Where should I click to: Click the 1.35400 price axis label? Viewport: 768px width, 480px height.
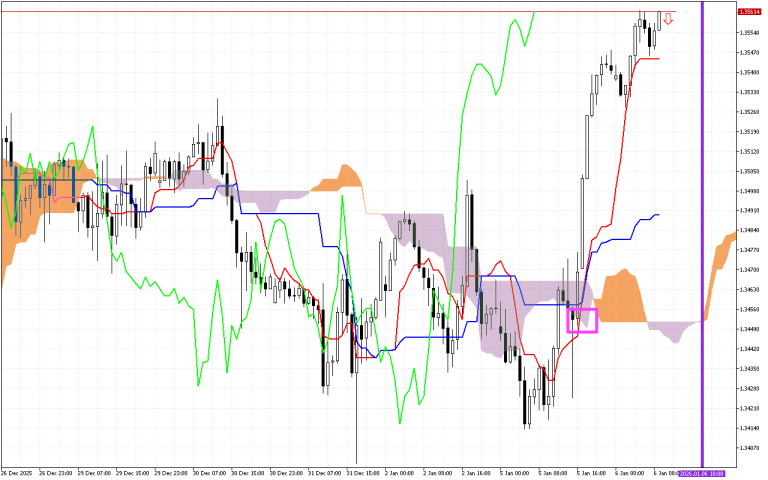click(749, 72)
